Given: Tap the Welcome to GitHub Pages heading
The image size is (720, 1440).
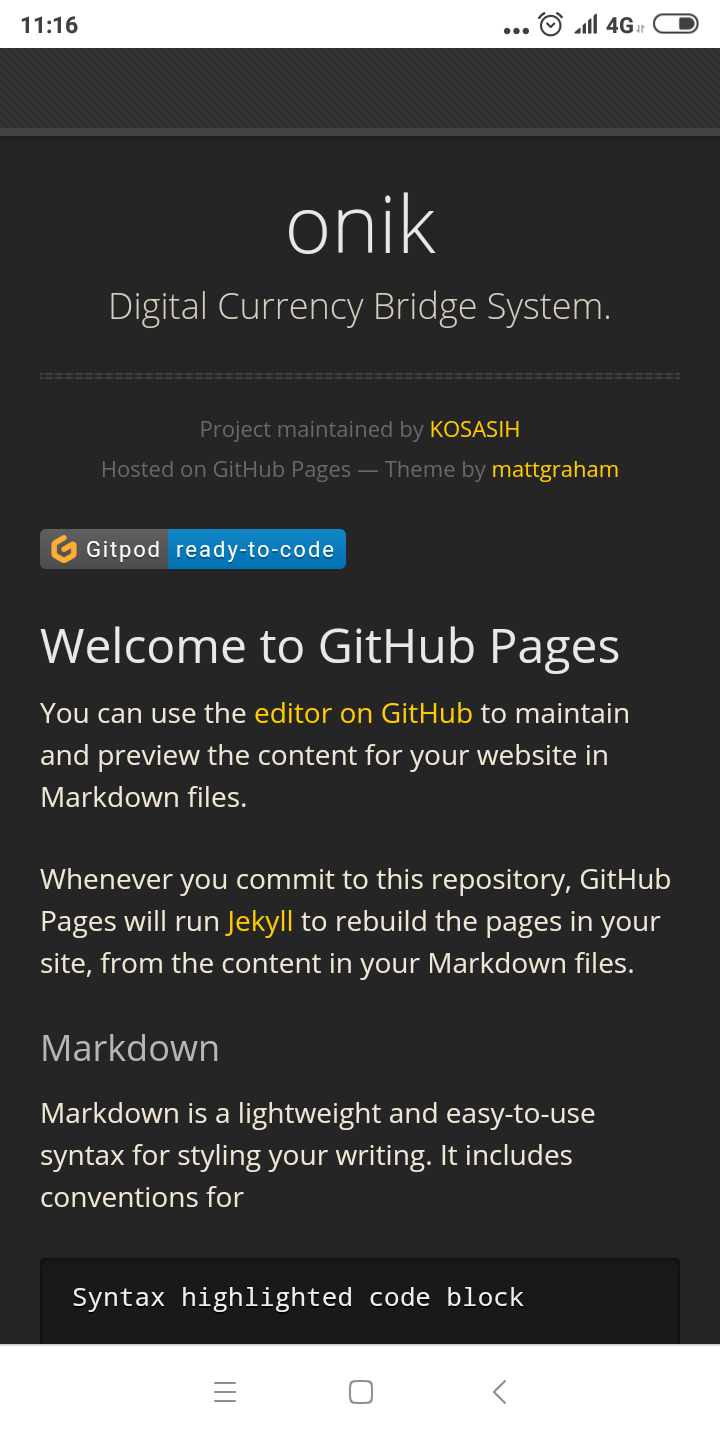Looking at the screenshot, I should pyautogui.click(x=330, y=646).
